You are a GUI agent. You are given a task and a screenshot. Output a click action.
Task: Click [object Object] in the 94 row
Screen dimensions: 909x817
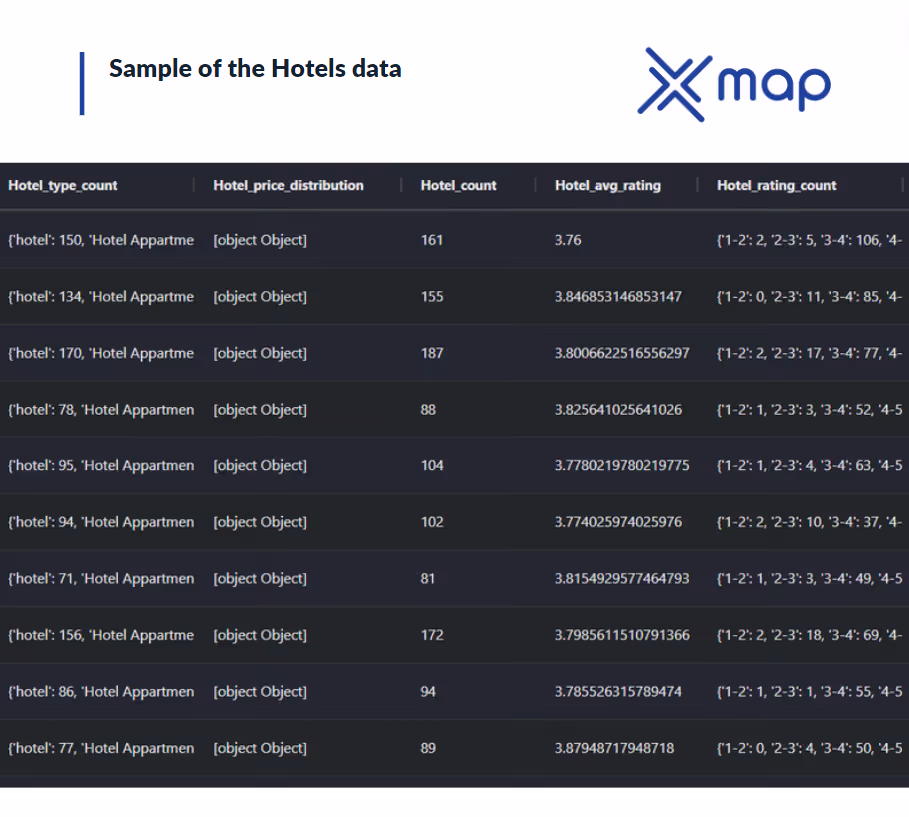pyautogui.click(x=260, y=692)
